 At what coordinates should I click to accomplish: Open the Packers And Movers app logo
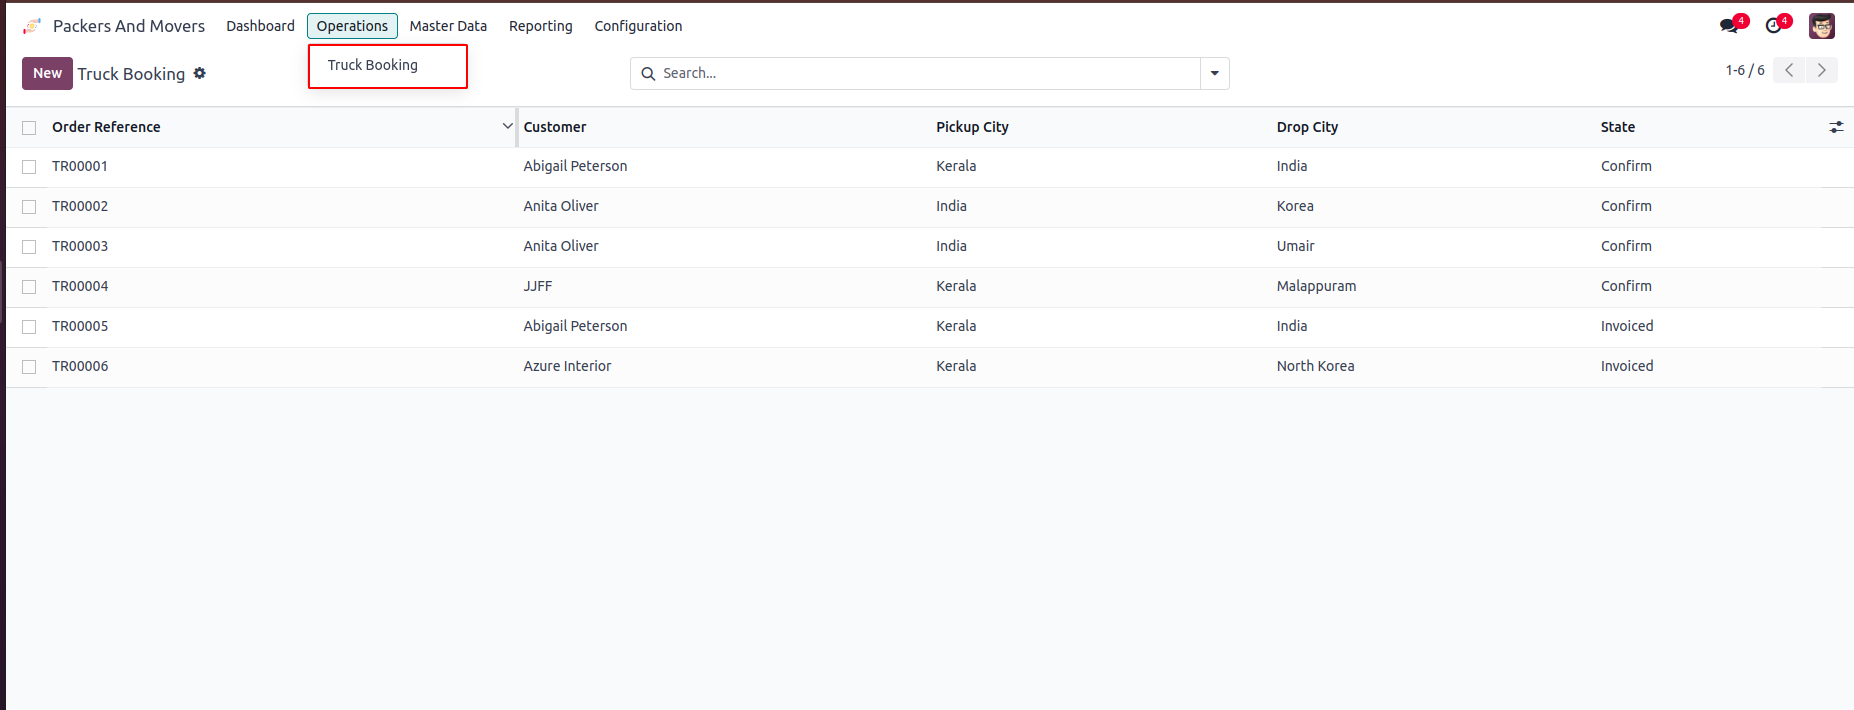[32, 26]
